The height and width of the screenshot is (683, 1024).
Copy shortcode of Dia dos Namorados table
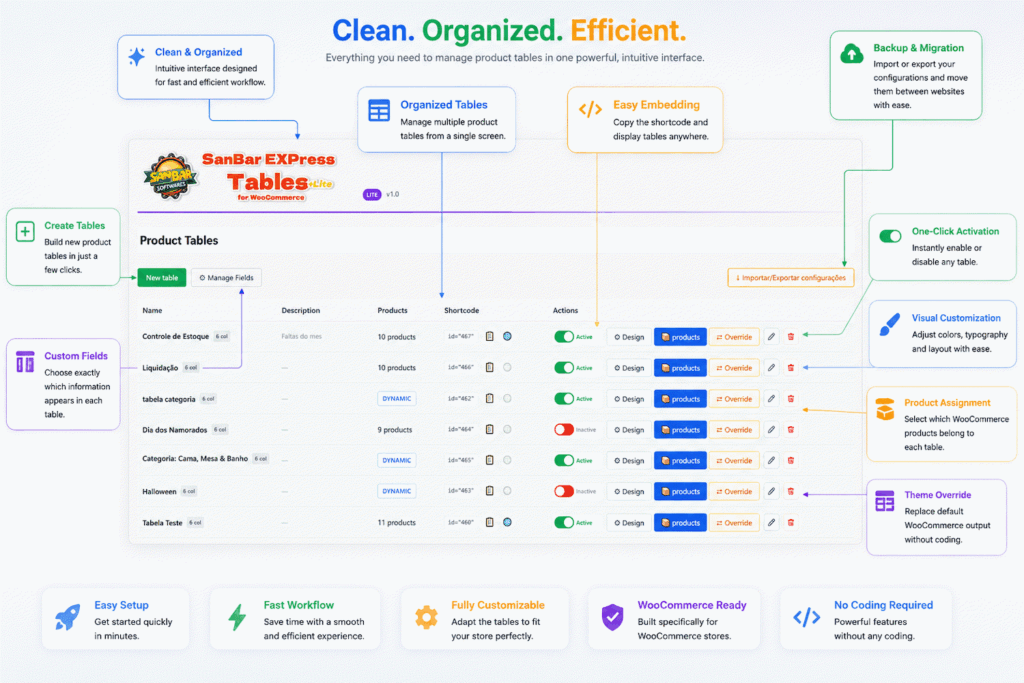pyautogui.click(x=489, y=430)
